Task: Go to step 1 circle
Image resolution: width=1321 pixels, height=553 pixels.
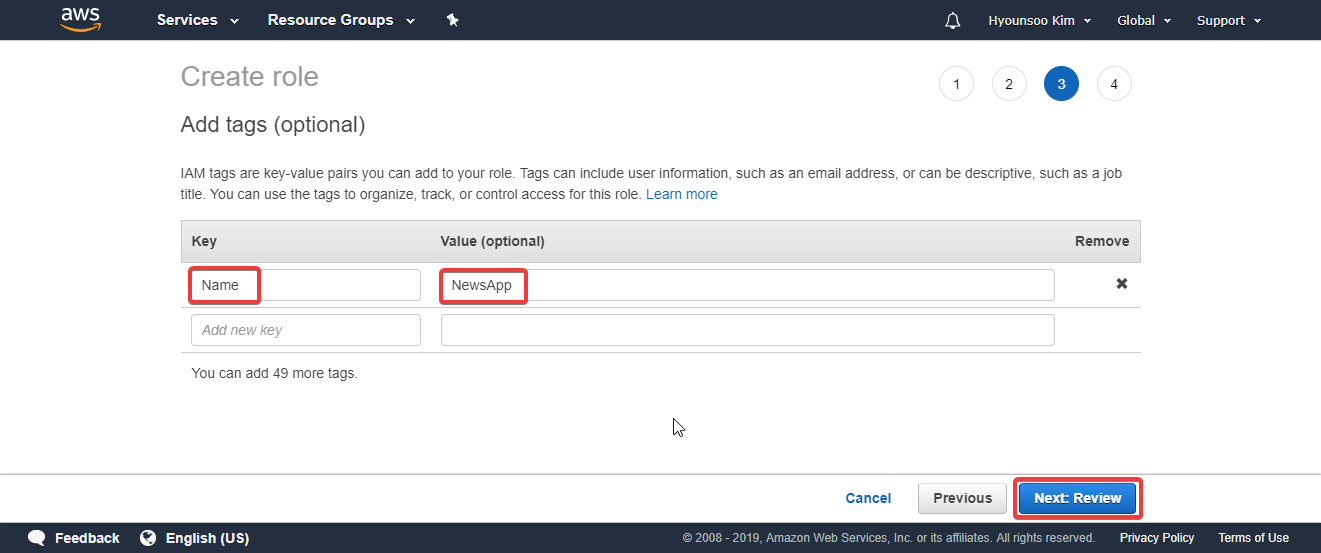Action: 956,84
